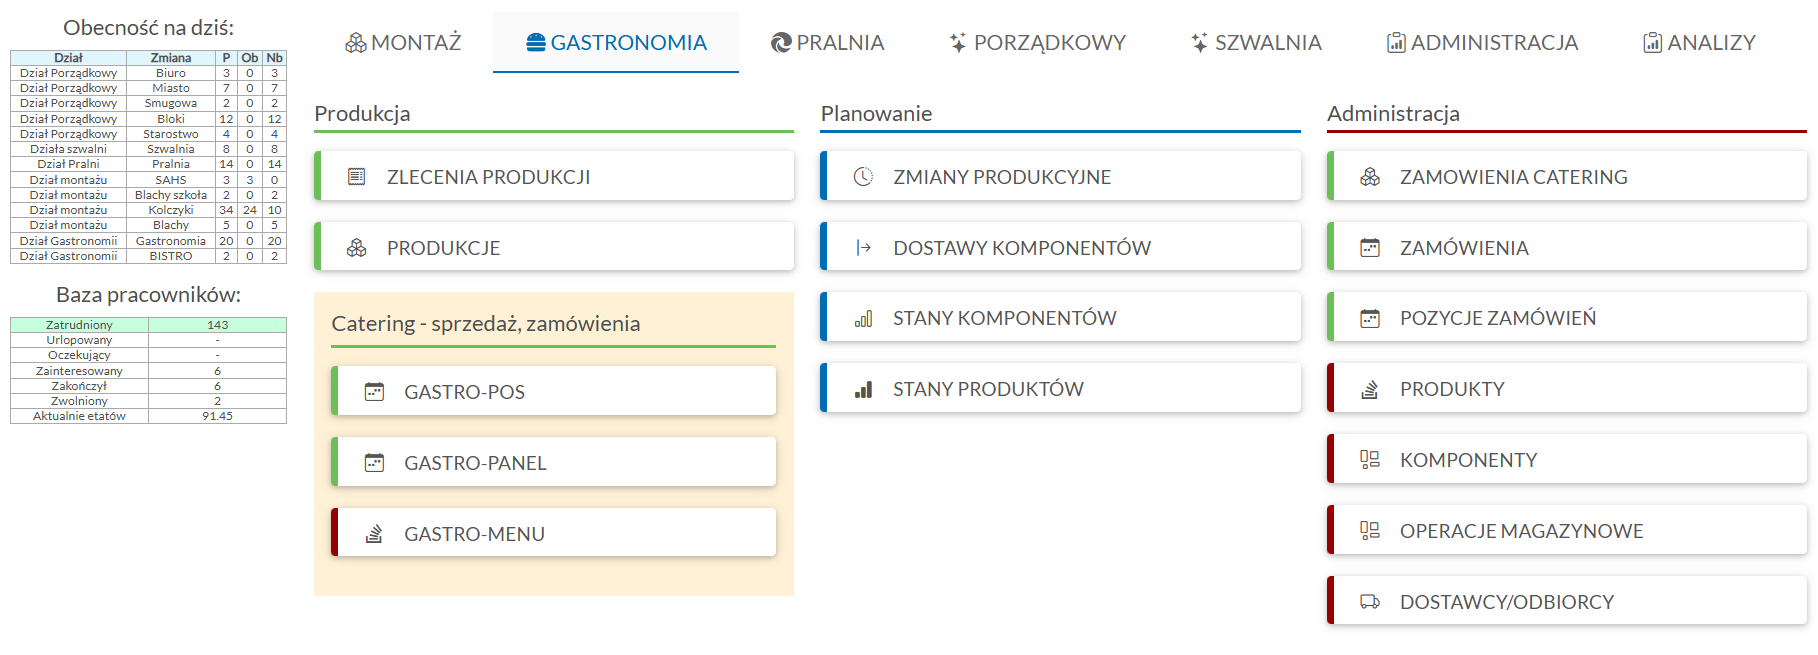The height and width of the screenshot is (655, 1818).
Task: Click the bar chart icon beside Stany Komponentów
Action: point(863,319)
